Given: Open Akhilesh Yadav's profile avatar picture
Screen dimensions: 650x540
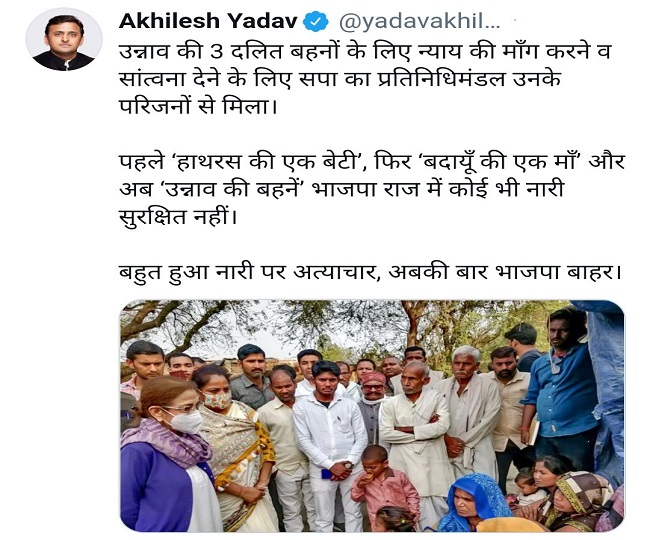Looking at the screenshot, I should [x=64, y=39].
